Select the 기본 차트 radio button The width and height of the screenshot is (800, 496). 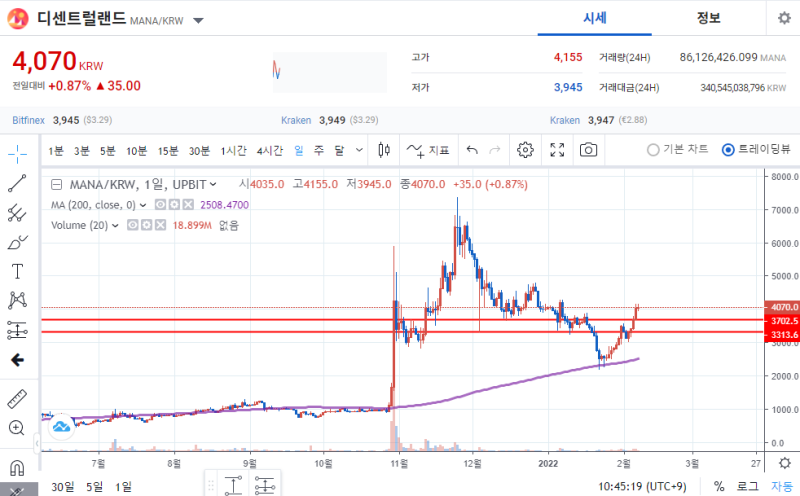653,150
